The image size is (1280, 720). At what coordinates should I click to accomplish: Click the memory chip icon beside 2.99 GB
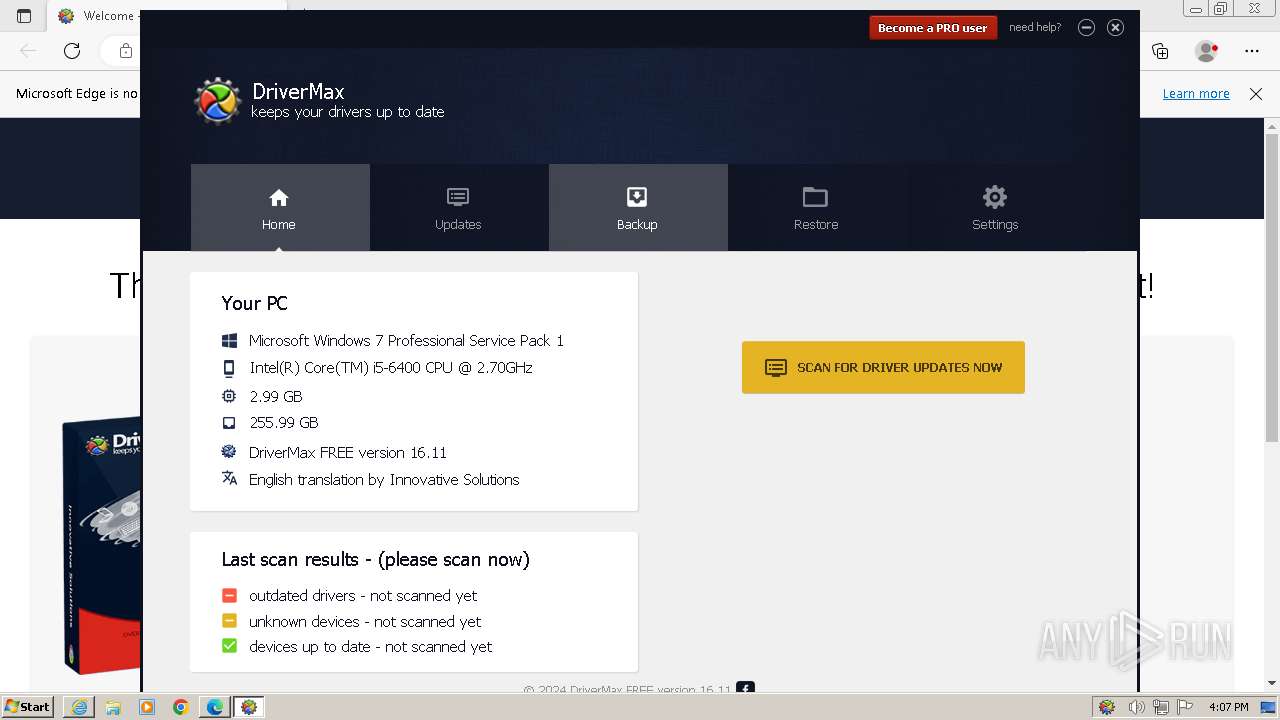tap(229, 396)
